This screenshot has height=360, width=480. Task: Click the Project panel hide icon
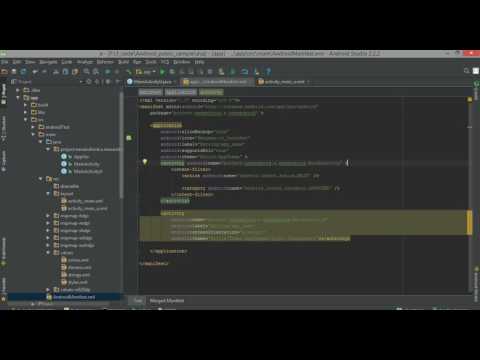(117, 82)
